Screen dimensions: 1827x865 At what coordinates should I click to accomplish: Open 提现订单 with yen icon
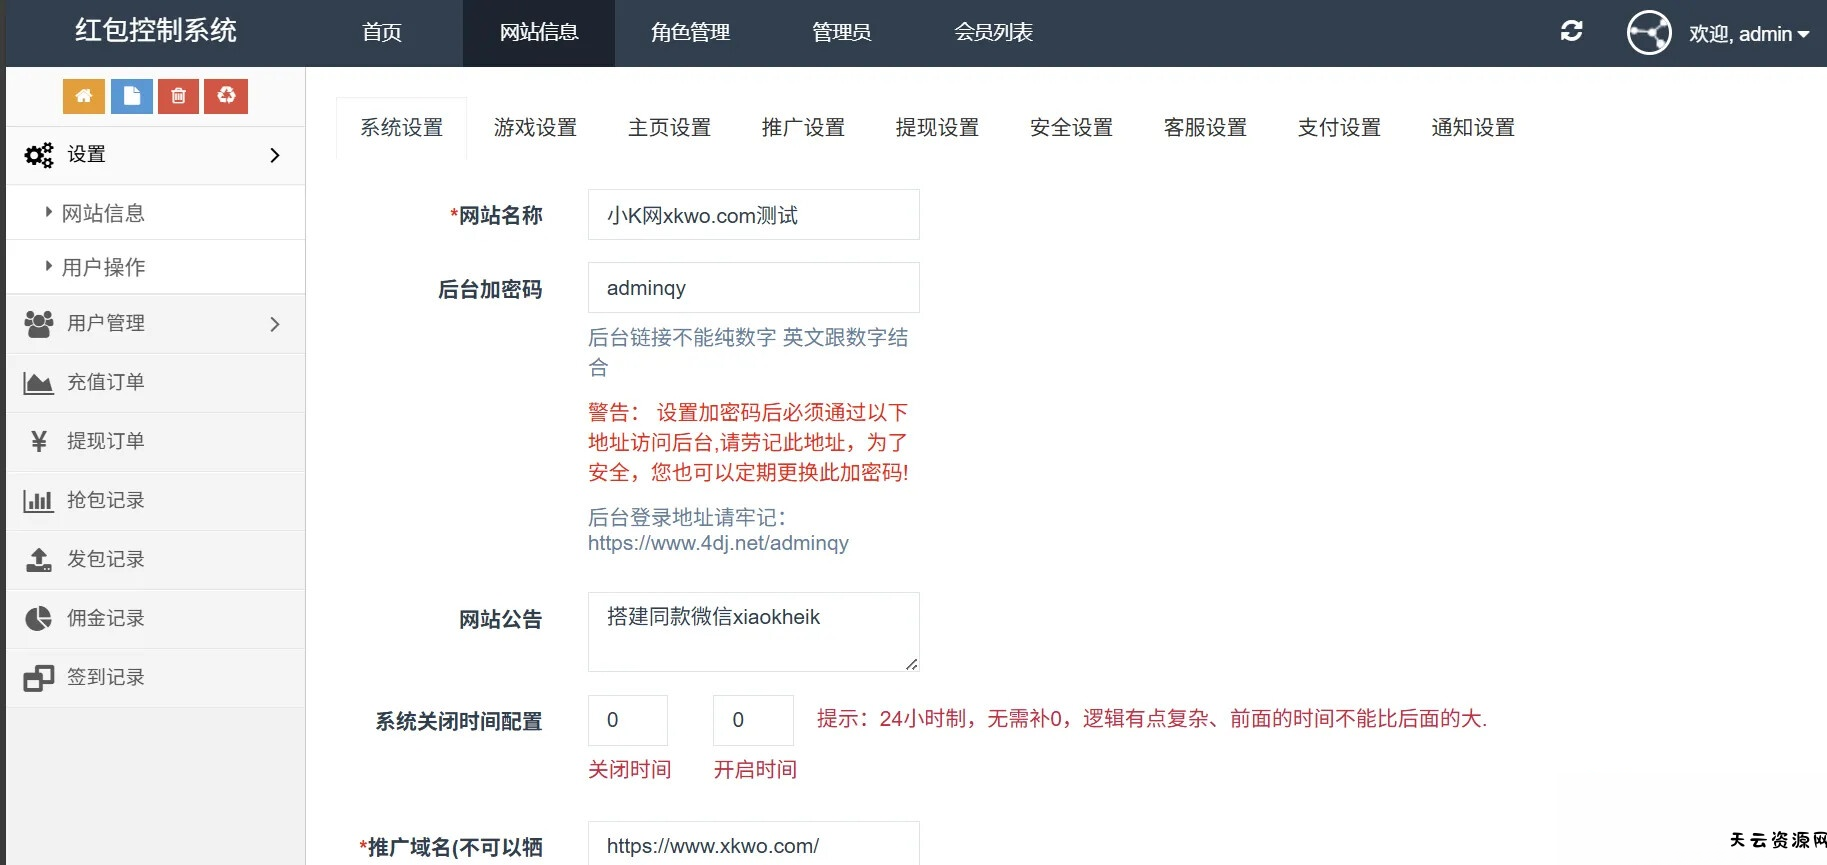pos(105,441)
